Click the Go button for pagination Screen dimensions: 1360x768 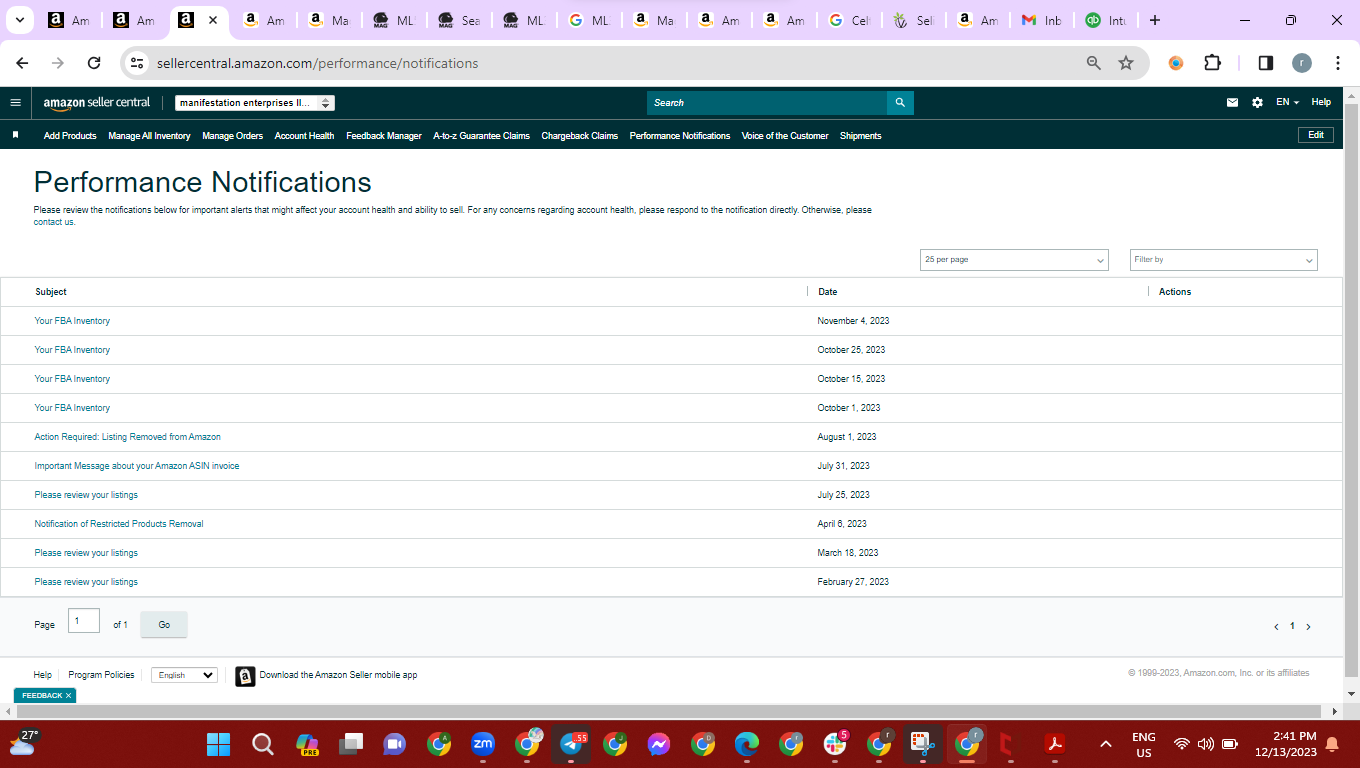[x=164, y=625]
